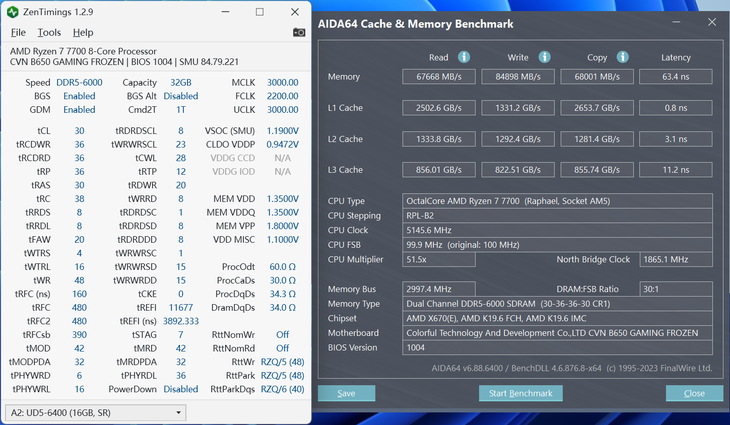The width and height of the screenshot is (730, 425).
Task: Click the BIOS Version field 1004
Action: (x=557, y=347)
